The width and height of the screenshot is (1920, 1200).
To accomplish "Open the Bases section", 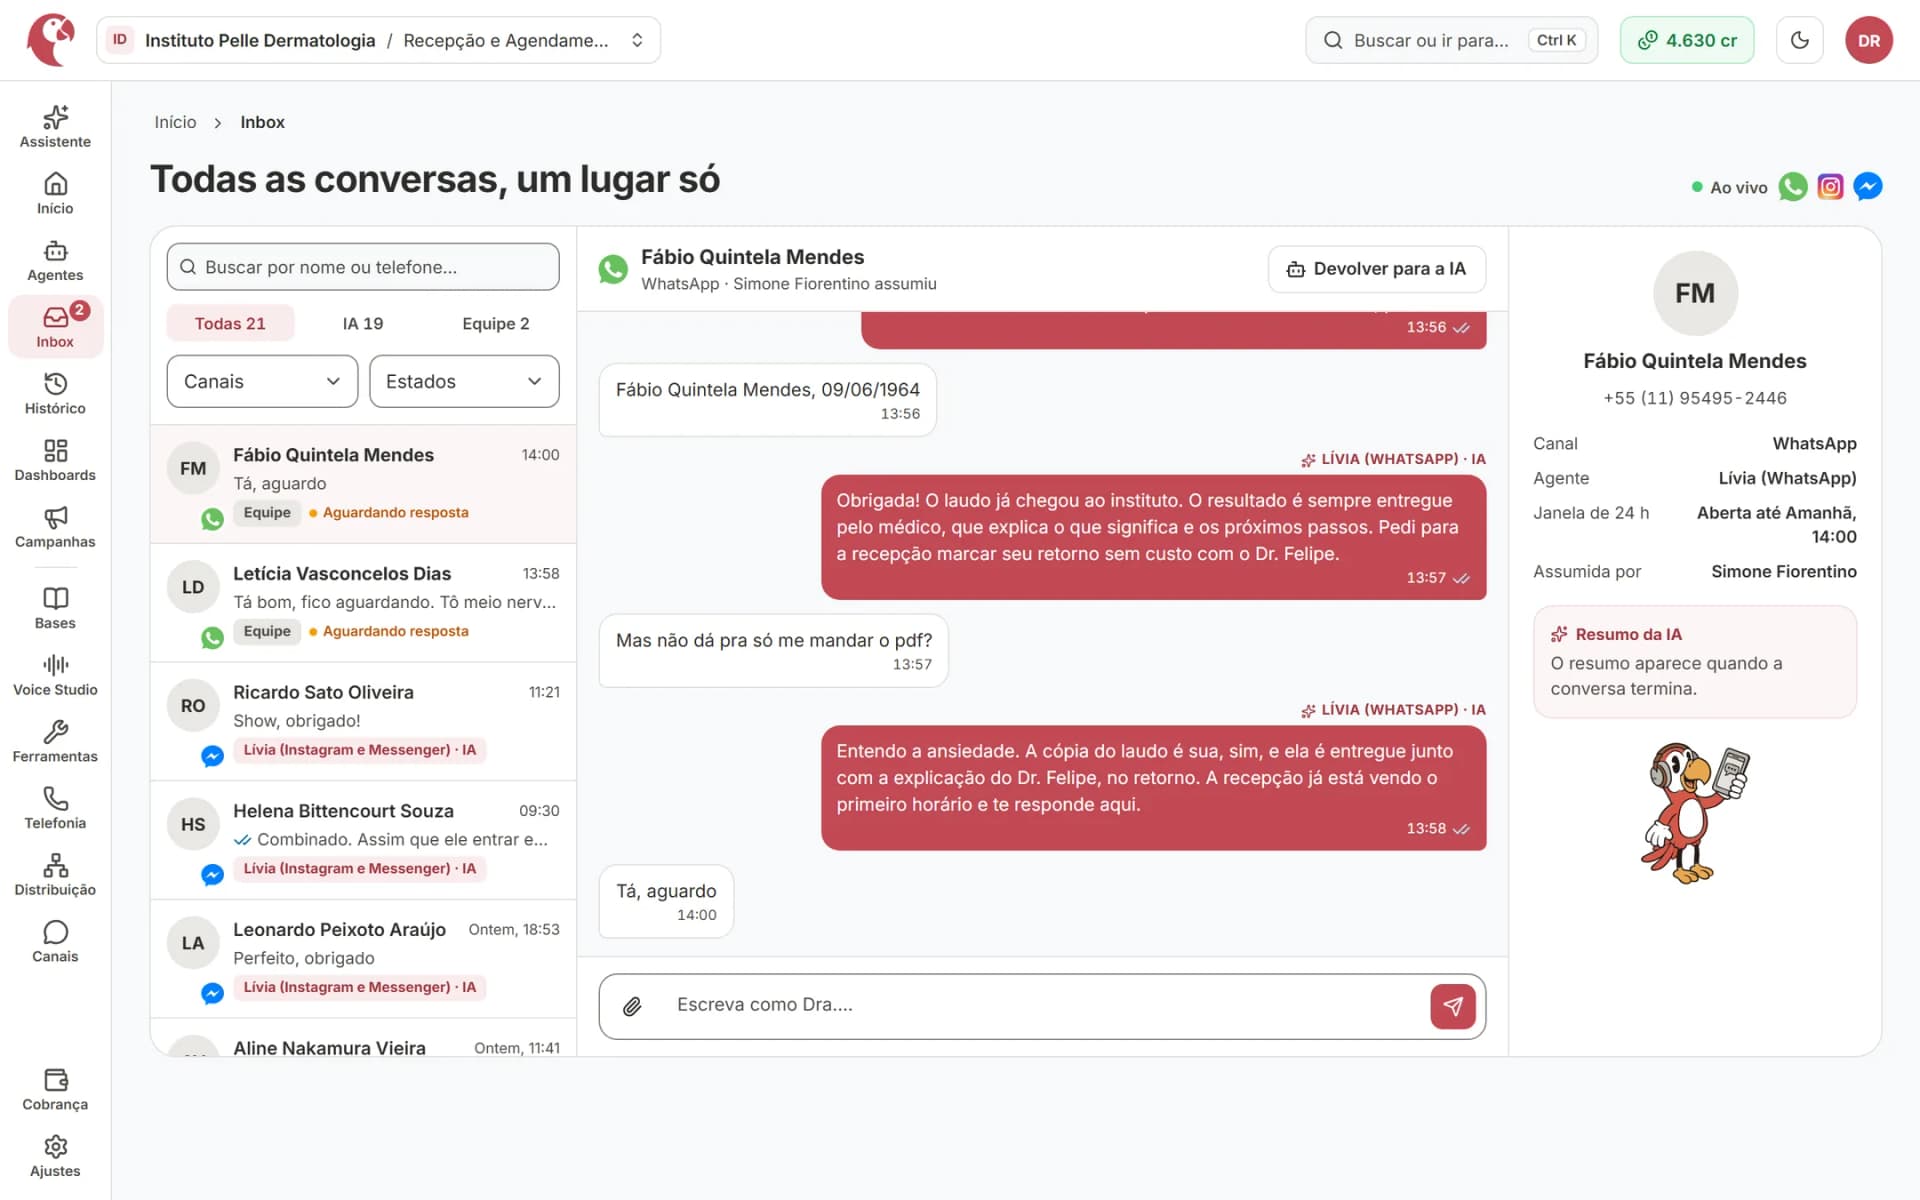I will click(x=55, y=609).
